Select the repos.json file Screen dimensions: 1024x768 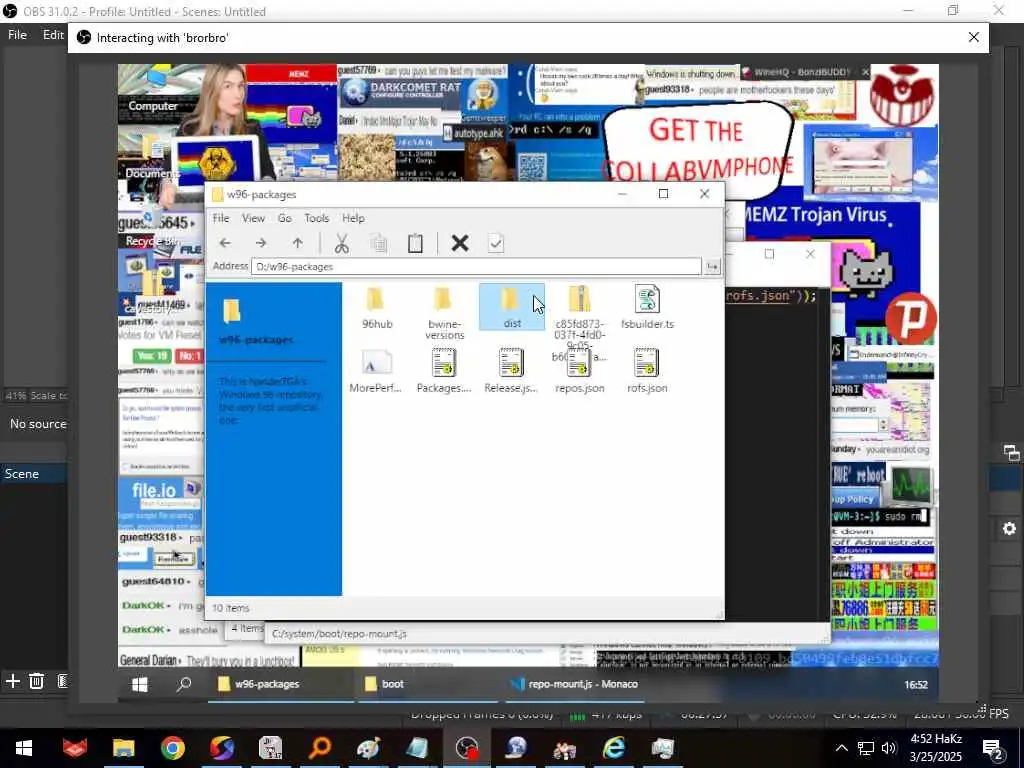[x=580, y=371]
